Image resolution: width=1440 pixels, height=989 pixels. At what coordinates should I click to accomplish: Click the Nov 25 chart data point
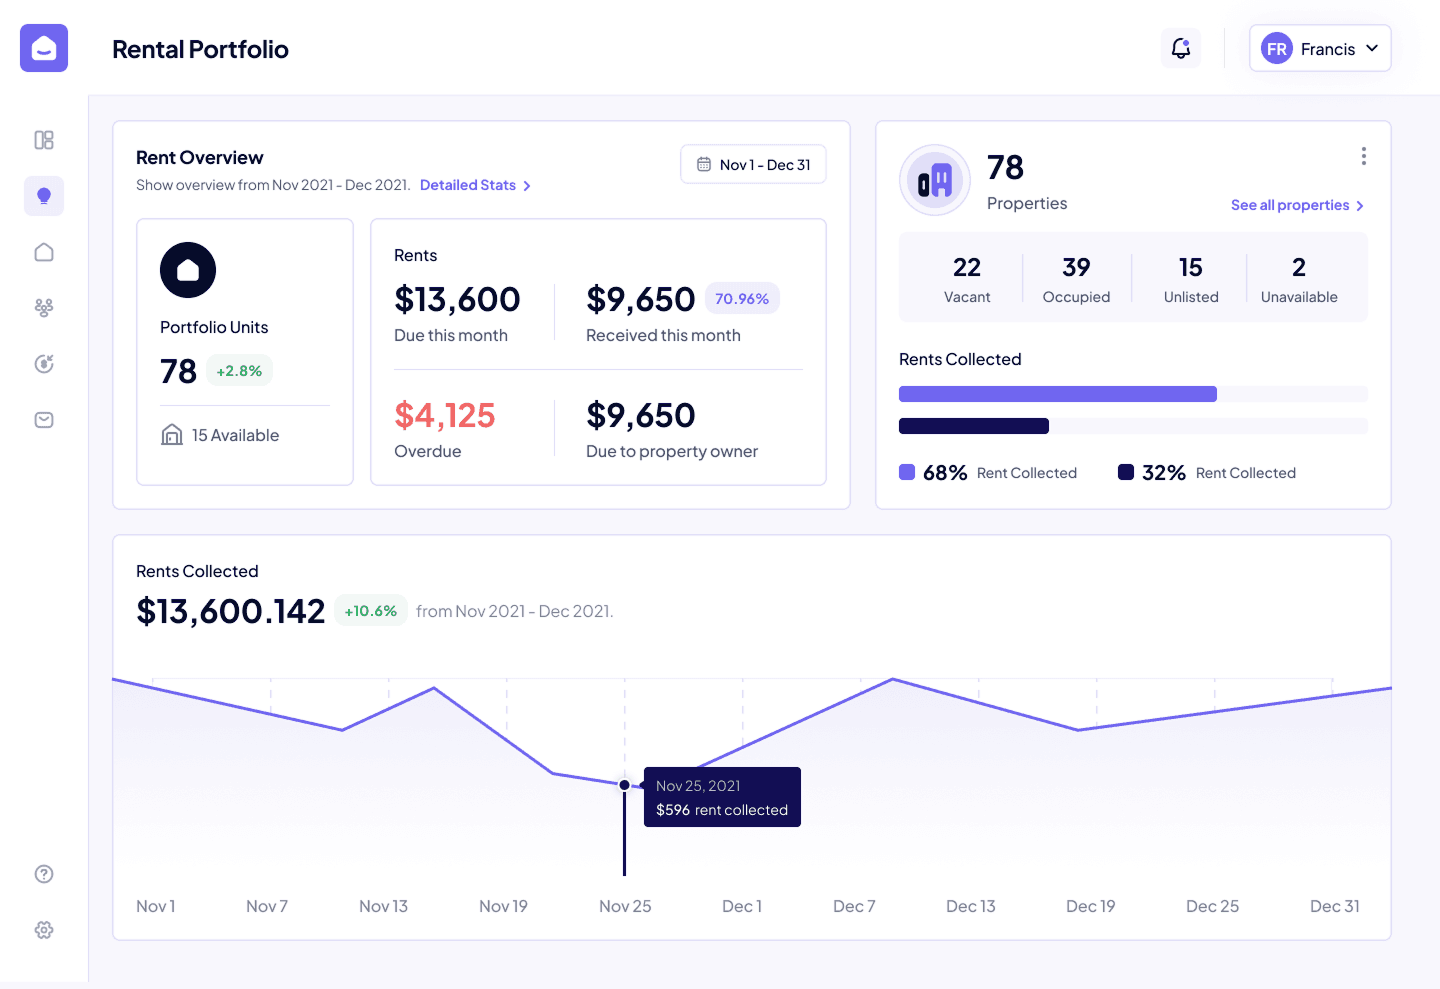(625, 785)
